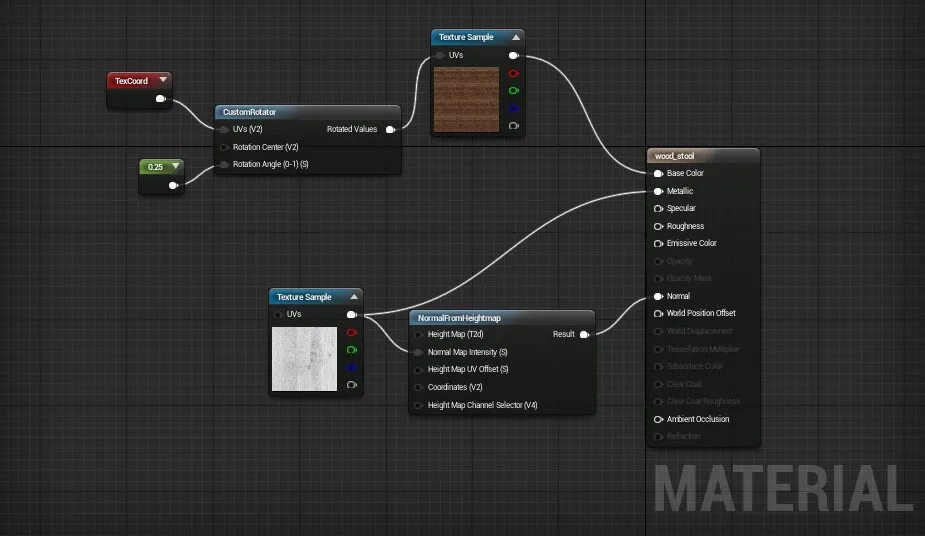Click the disabled Clear Coat Roughness pin
The image size is (925, 536).
click(x=658, y=401)
